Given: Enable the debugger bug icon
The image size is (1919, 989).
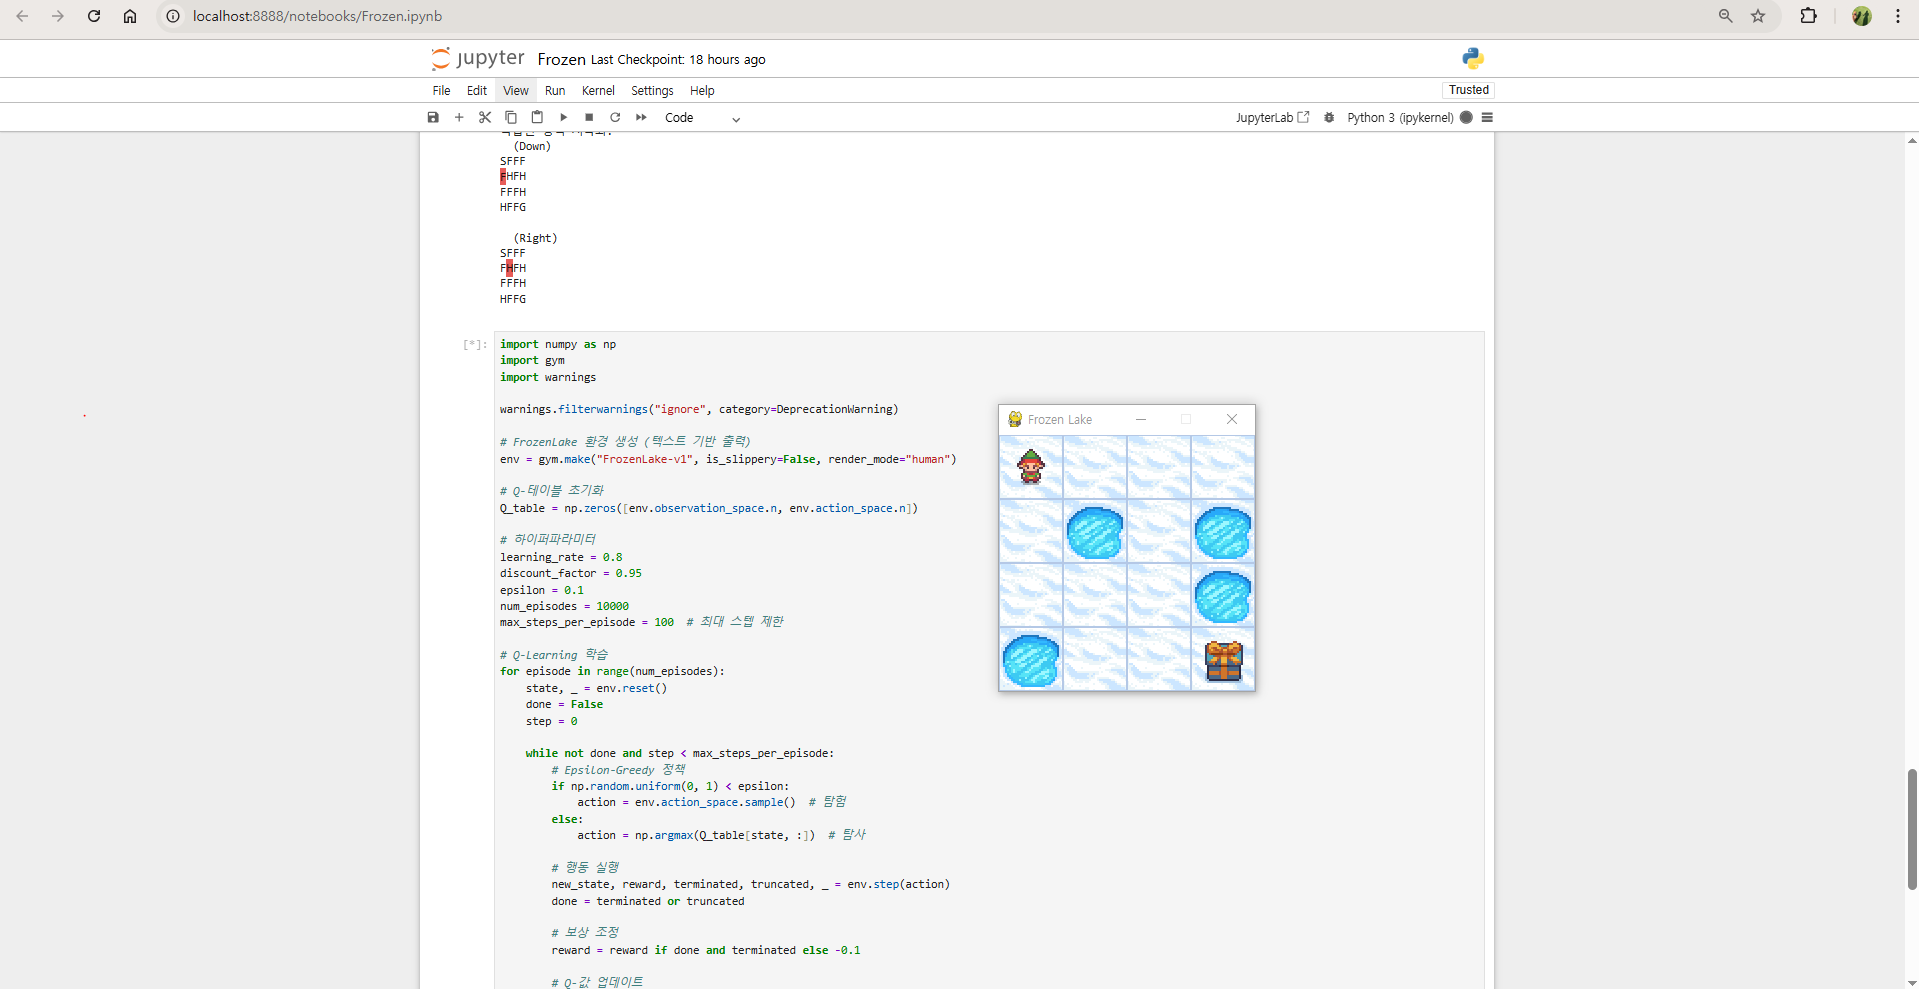Looking at the screenshot, I should pyautogui.click(x=1329, y=117).
